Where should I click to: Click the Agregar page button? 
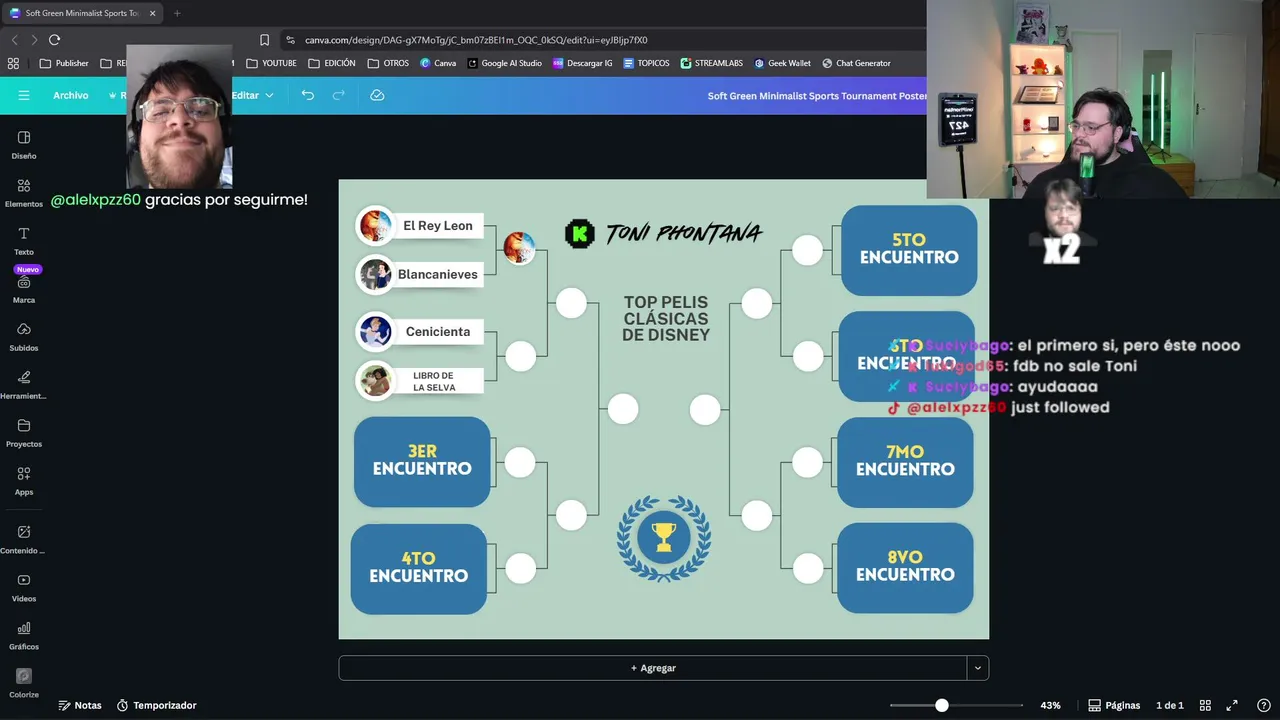coord(653,668)
